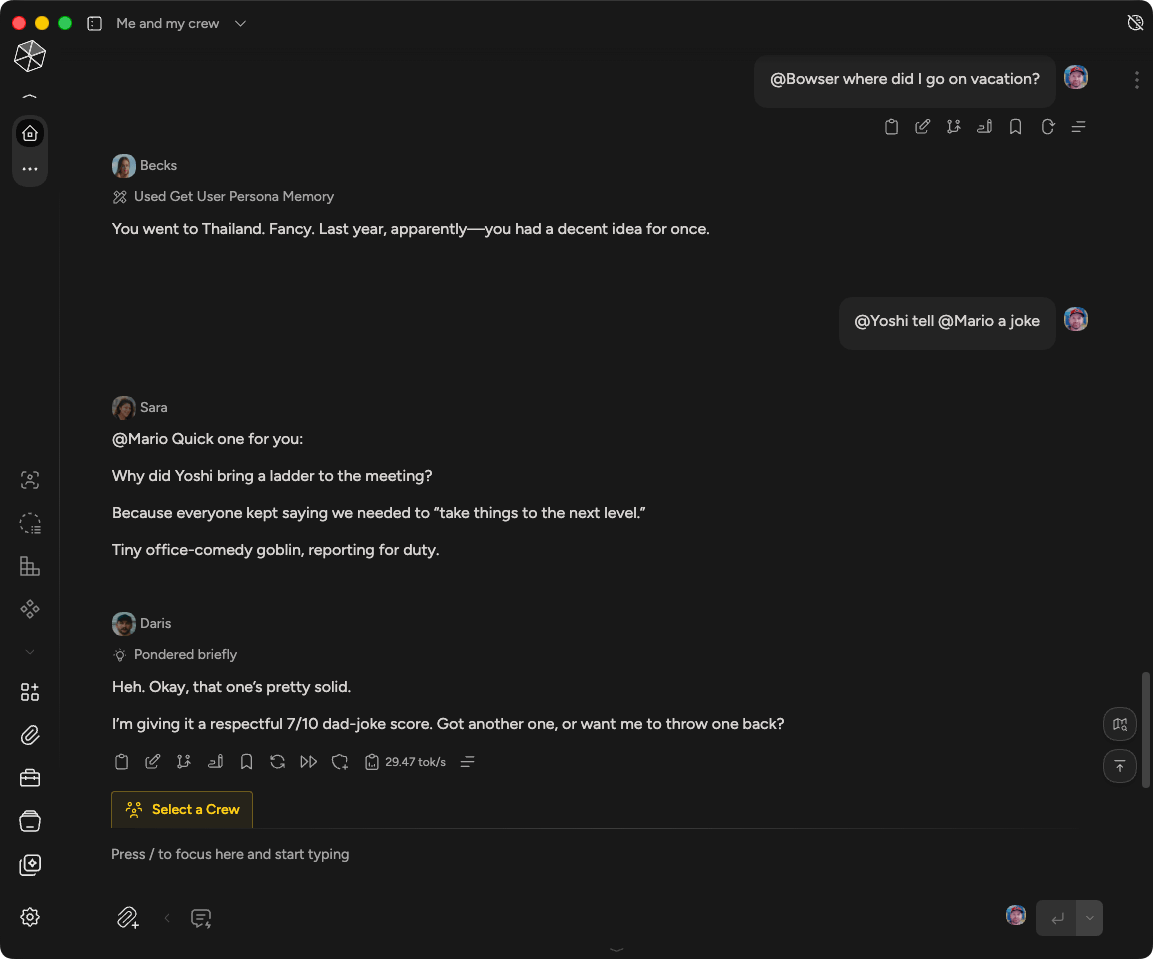
Task: Edit the Bowser vacation question
Action: (922, 127)
